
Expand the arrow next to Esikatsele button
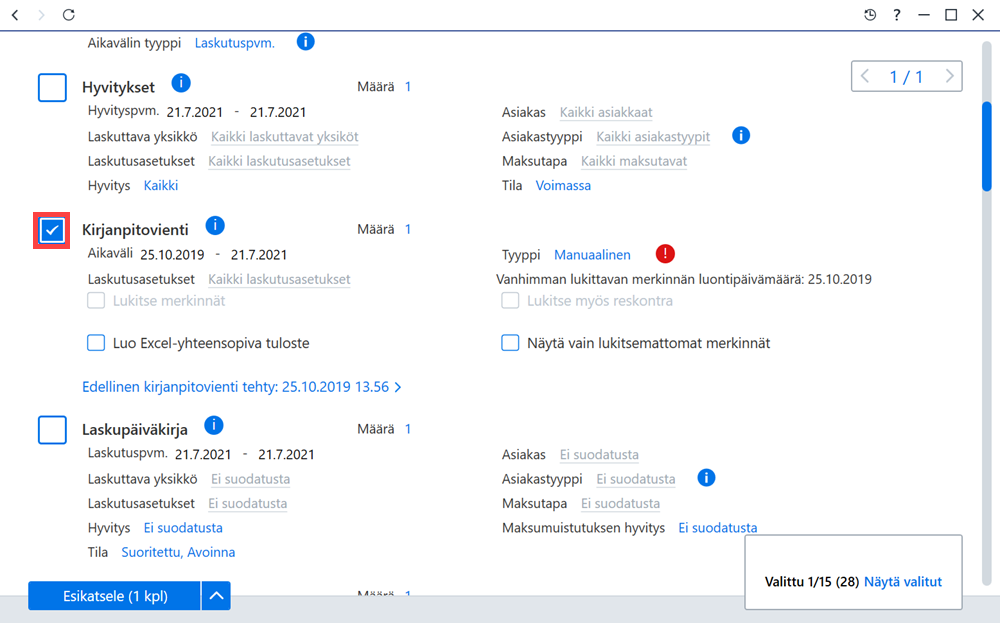216,596
